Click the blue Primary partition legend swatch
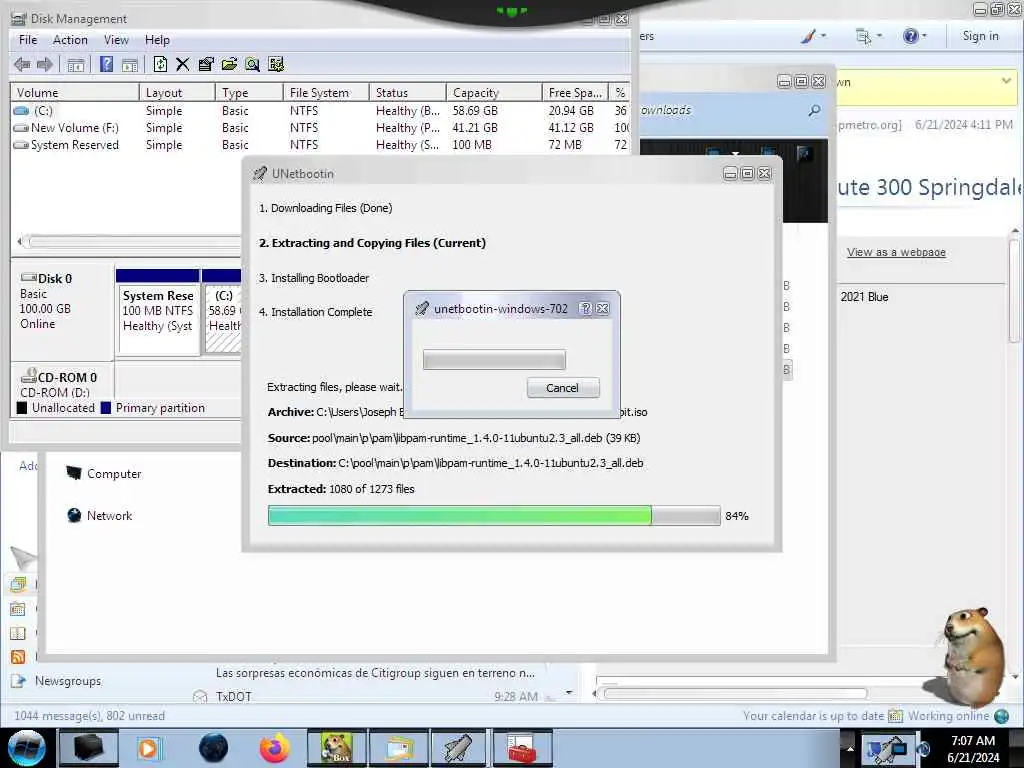This screenshot has width=1024, height=768. [x=106, y=408]
